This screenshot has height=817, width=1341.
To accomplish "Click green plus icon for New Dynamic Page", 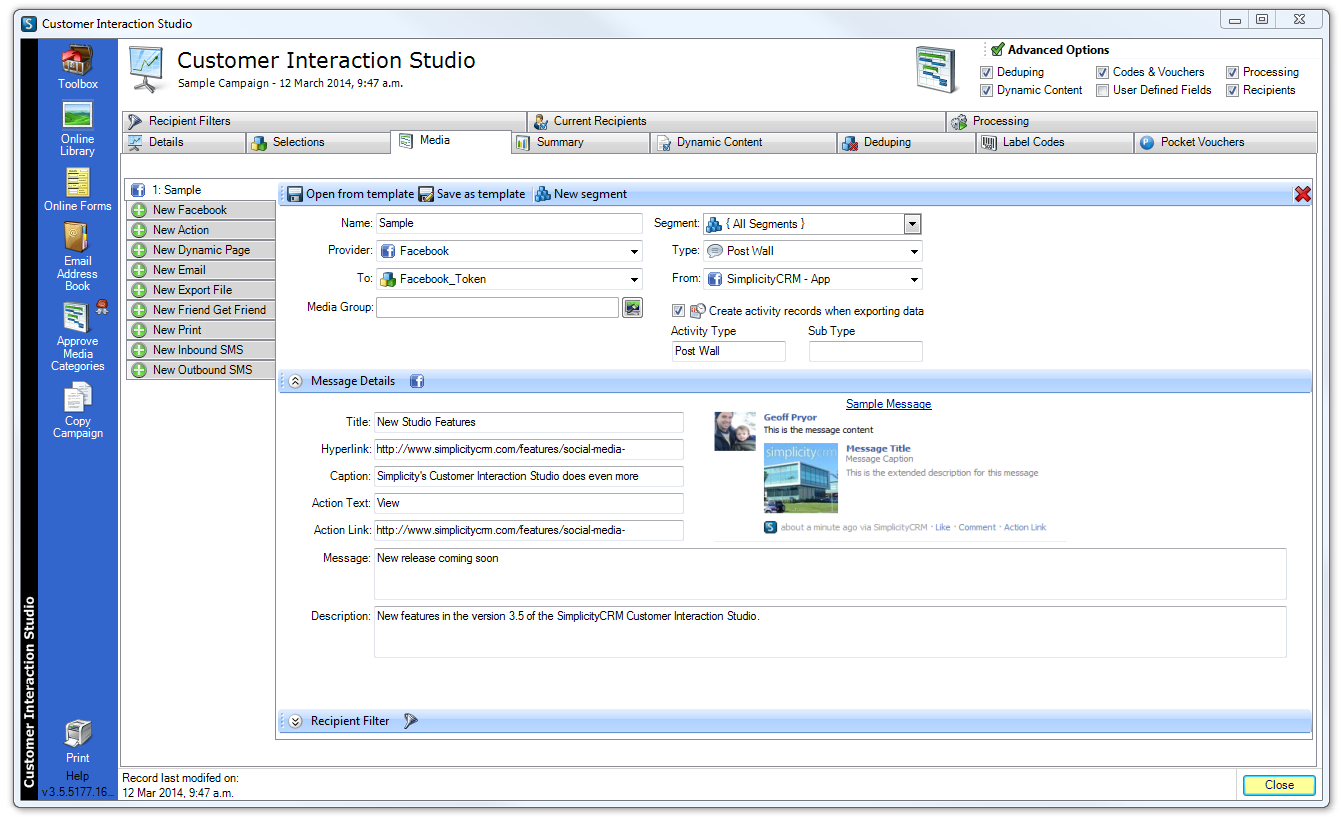I will (x=139, y=250).
